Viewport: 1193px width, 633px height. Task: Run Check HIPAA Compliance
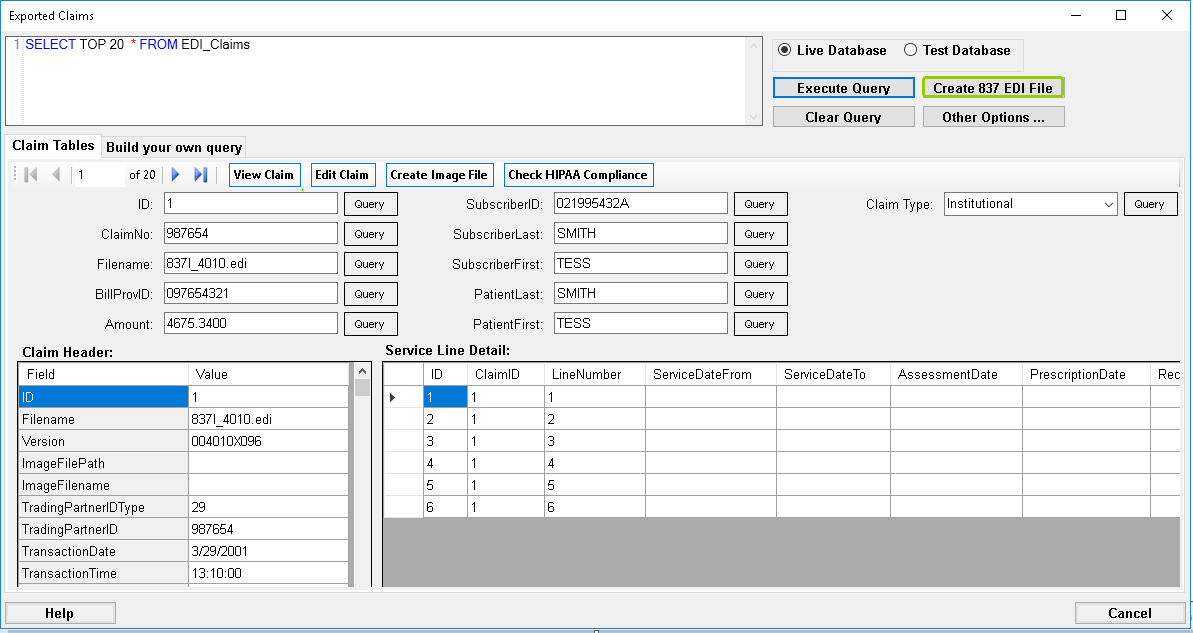577,175
